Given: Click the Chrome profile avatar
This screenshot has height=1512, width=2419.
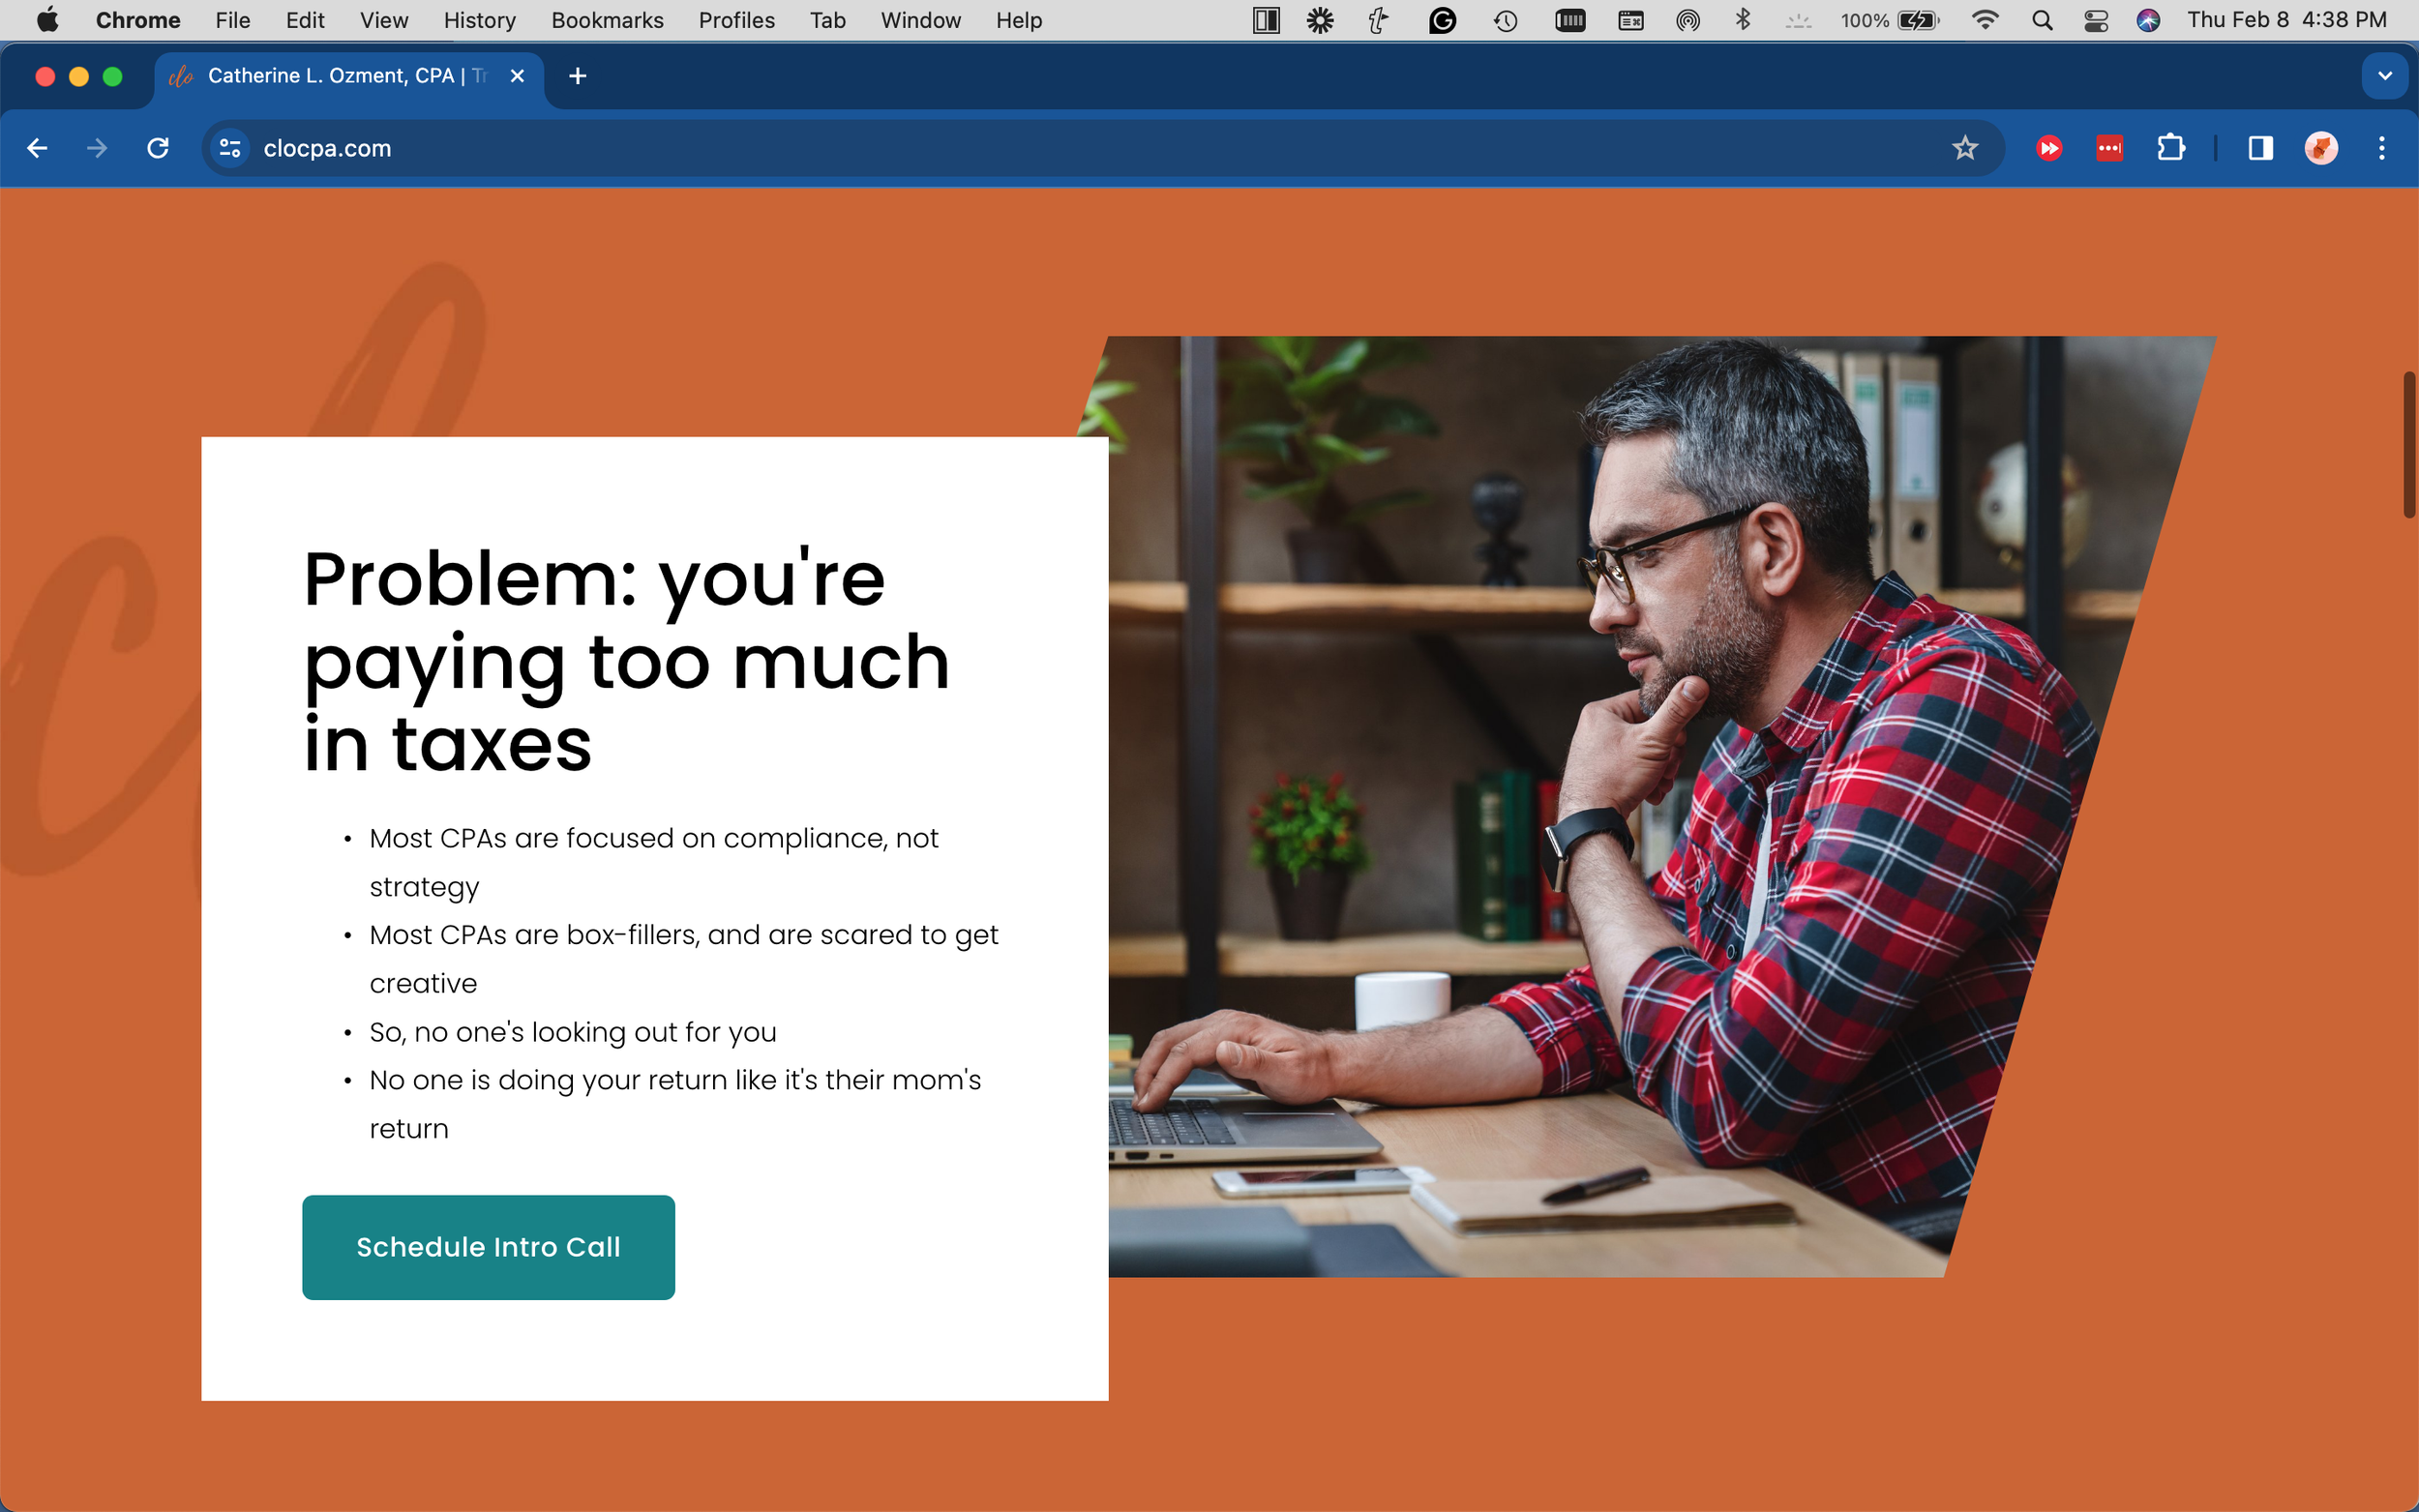Looking at the screenshot, I should pos(2321,148).
